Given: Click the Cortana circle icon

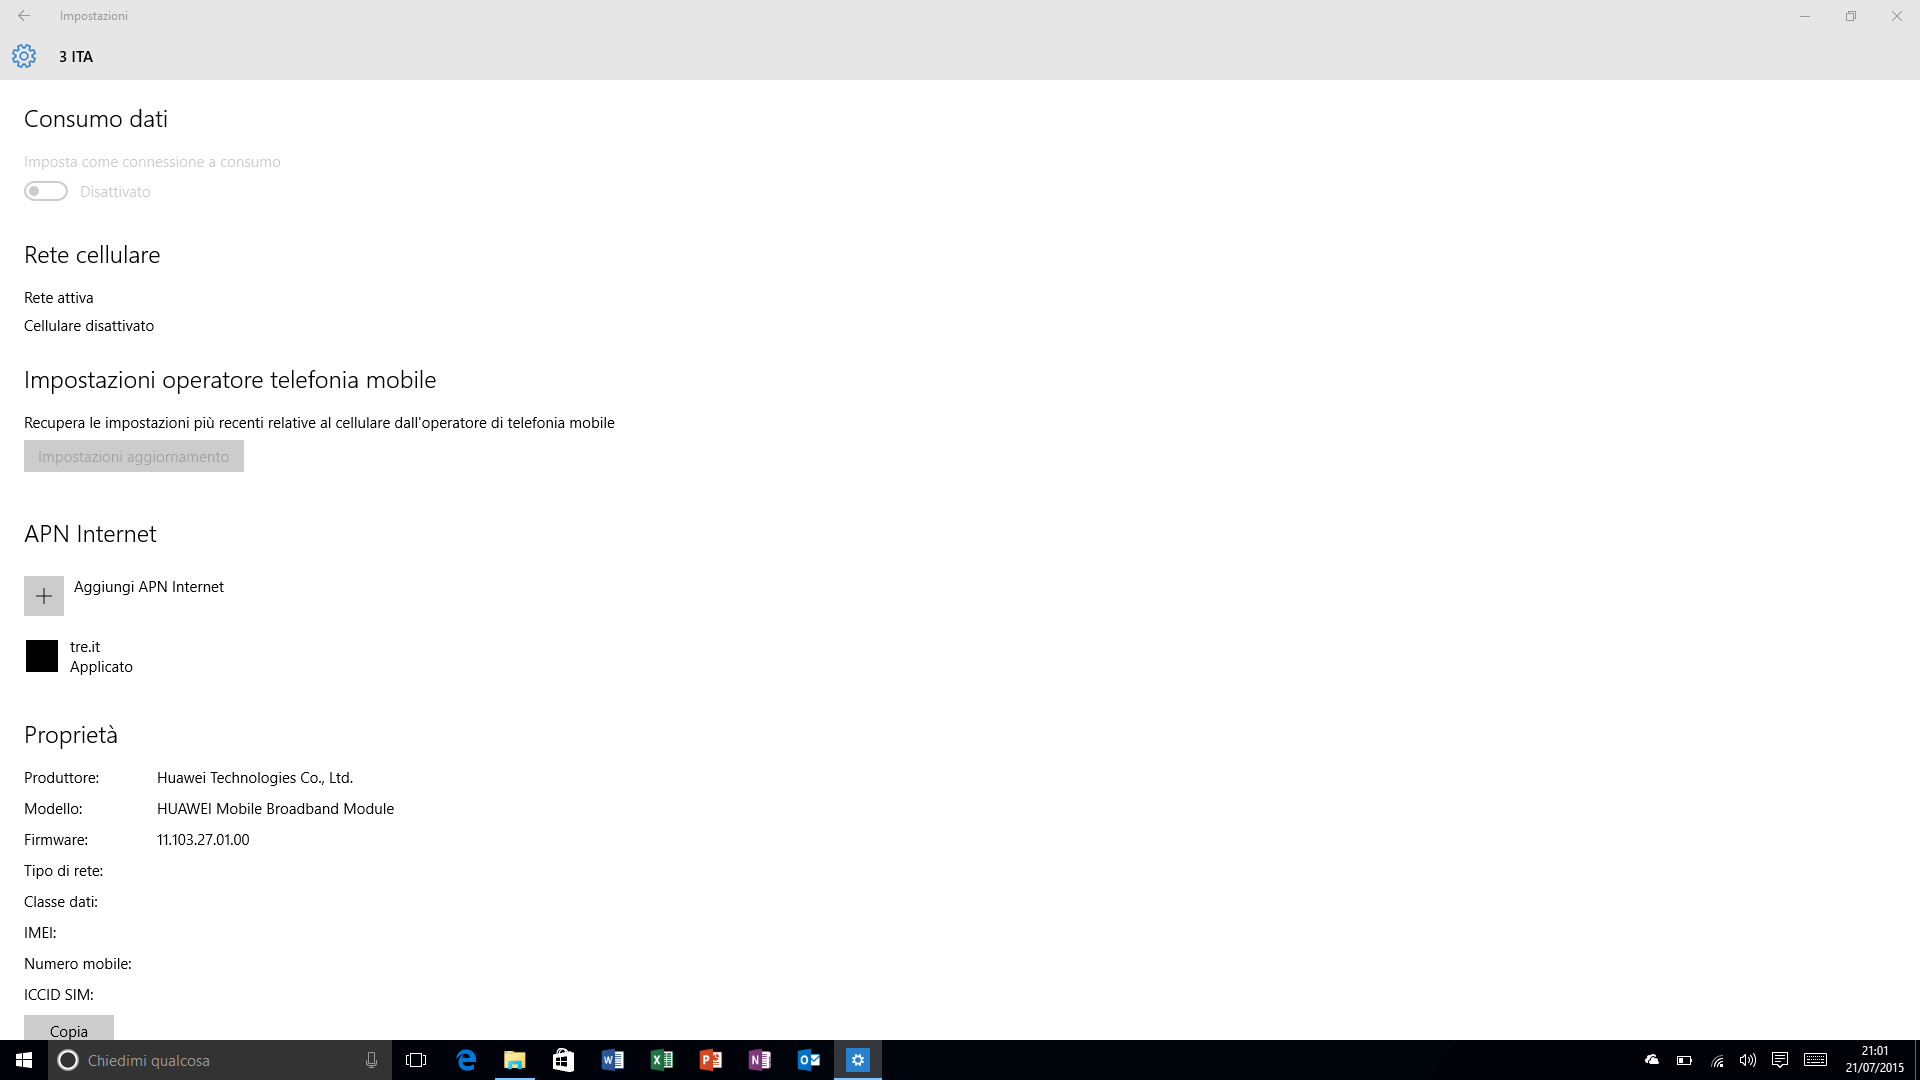Looking at the screenshot, I should coord(68,1060).
